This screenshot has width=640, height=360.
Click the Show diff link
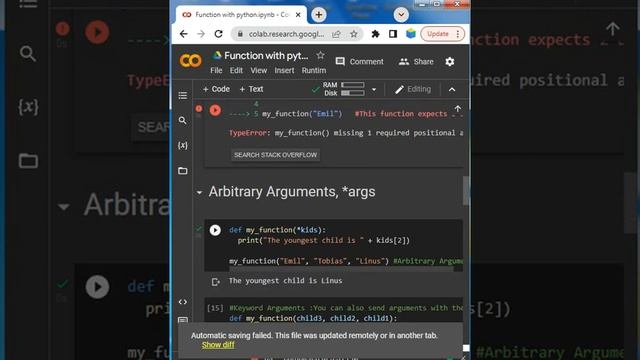tap(218, 345)
